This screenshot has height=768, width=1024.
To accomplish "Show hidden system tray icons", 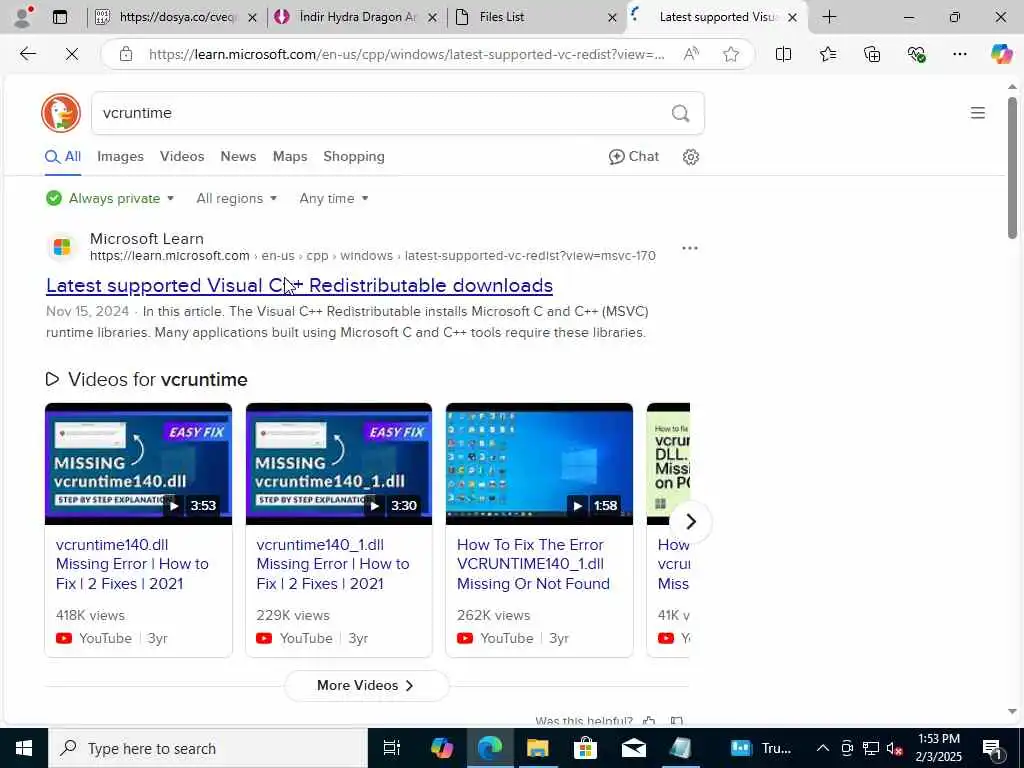I will 823,748.
